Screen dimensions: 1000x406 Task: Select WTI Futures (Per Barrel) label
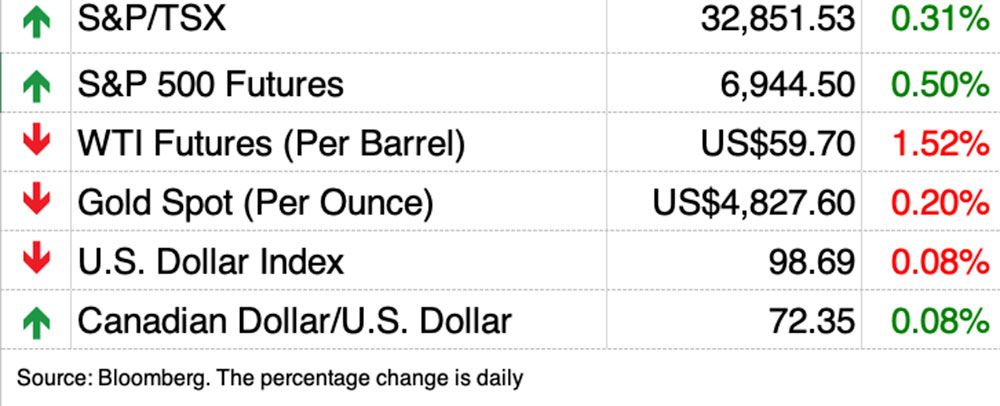pos(271,144)
